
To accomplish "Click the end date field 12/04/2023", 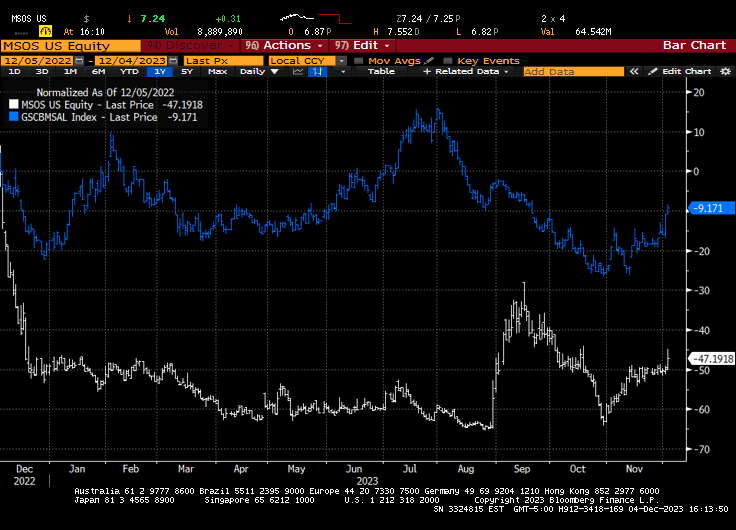I will pos(132,61).
